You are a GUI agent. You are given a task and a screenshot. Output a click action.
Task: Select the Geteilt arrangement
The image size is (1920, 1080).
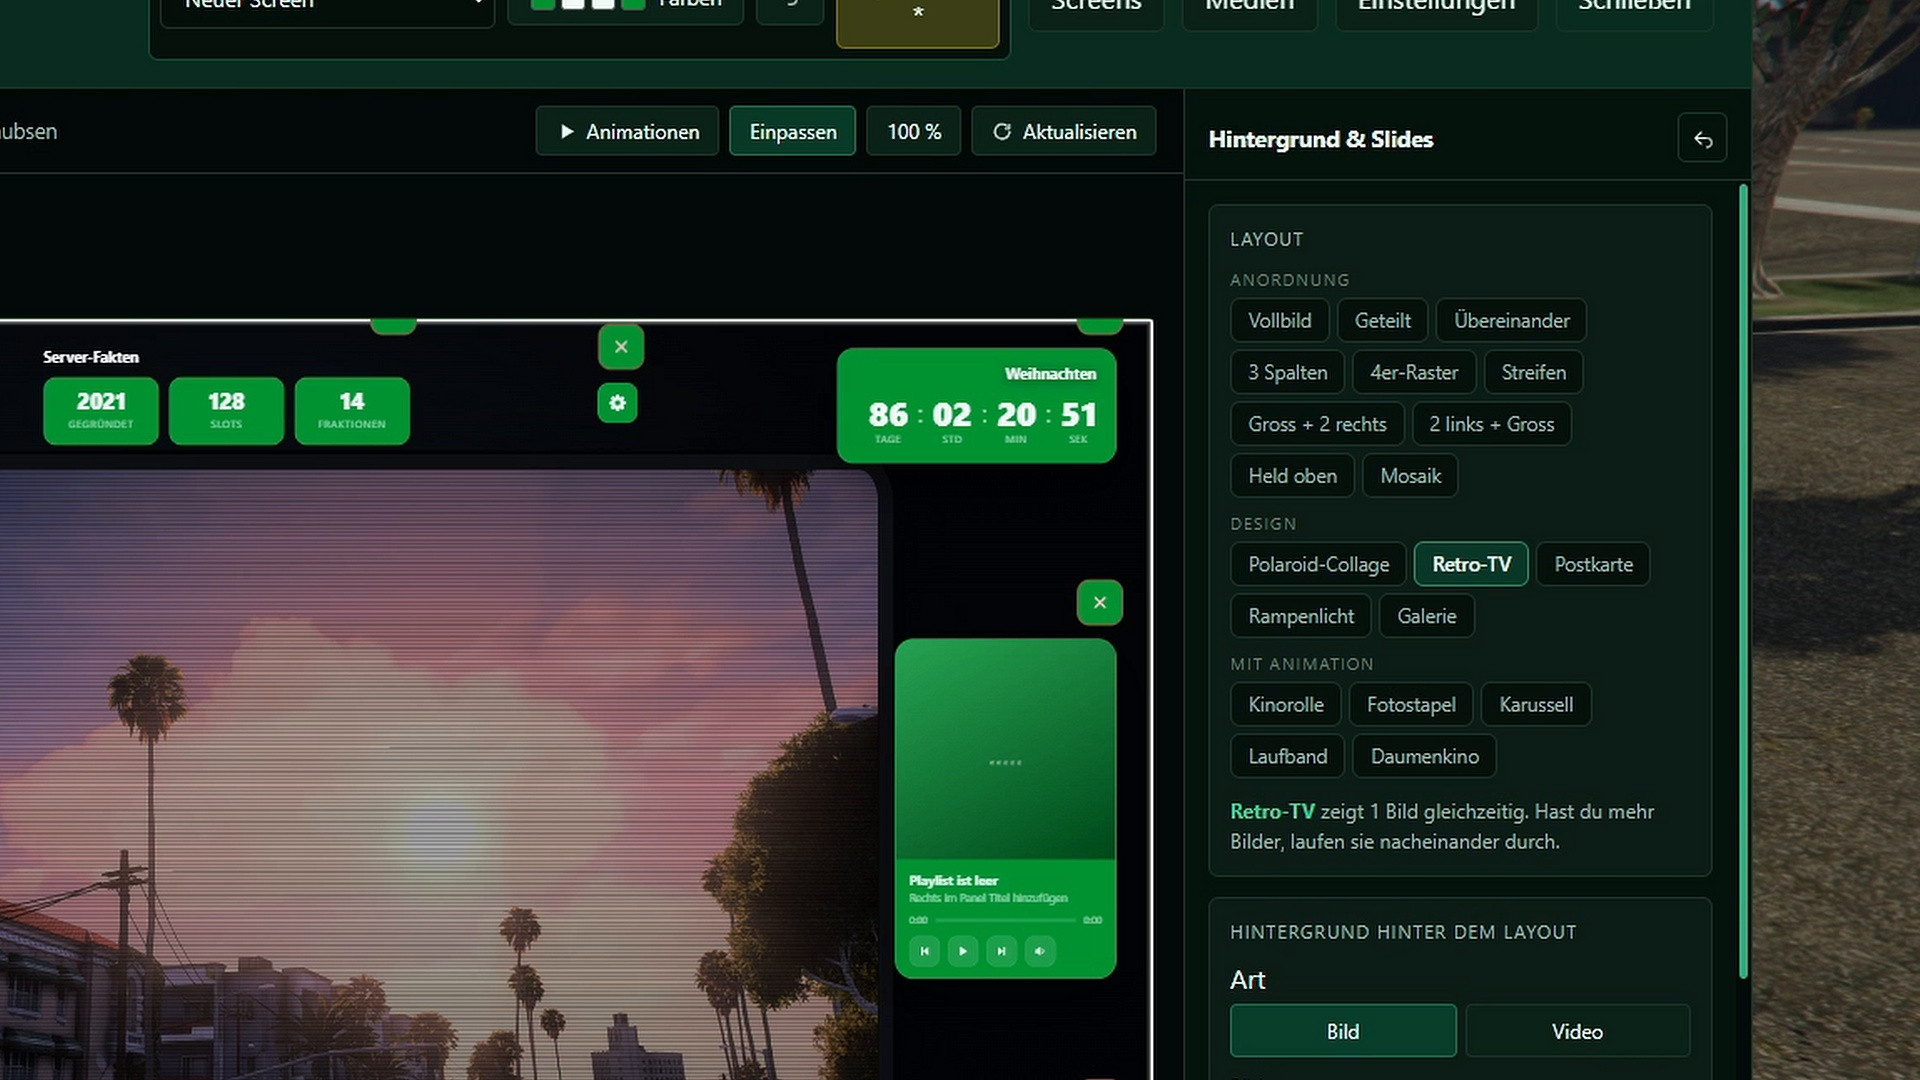coord(1383,321)
